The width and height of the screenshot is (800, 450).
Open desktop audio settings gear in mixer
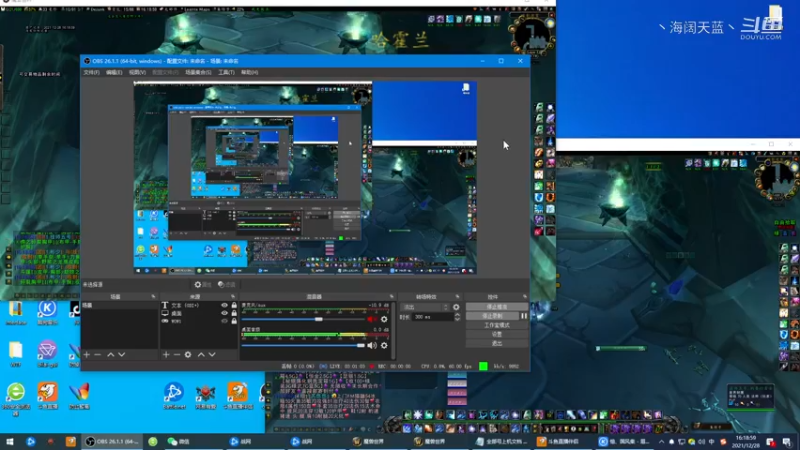pyautogui.click(x=384, y=345)
